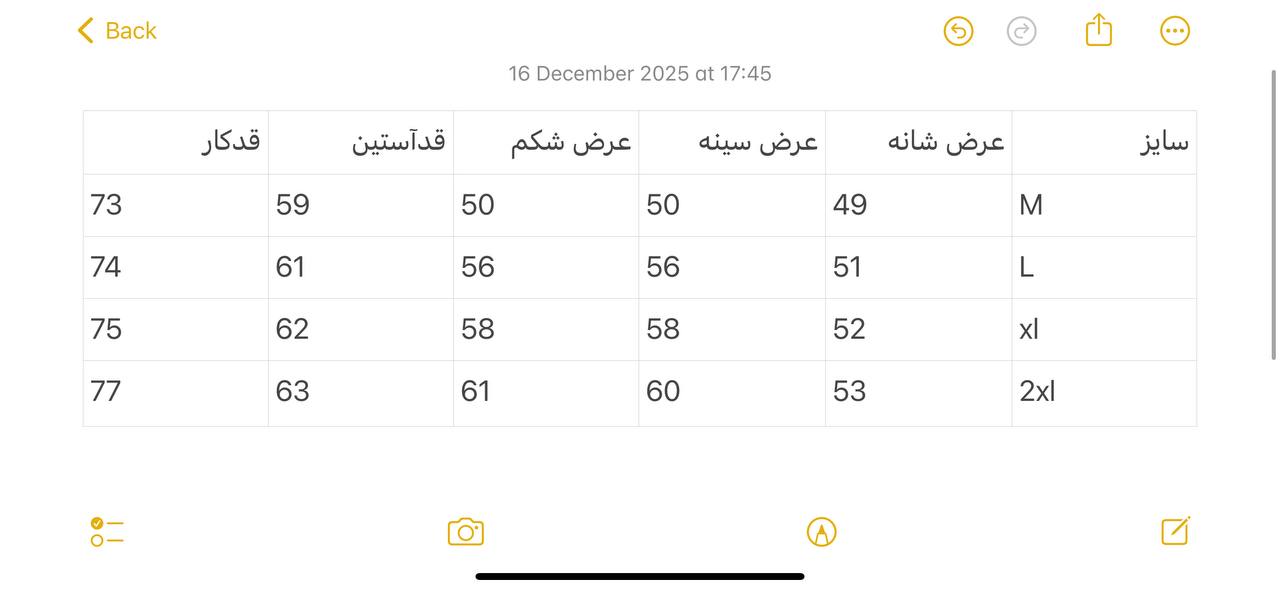The height and width of the screenshot is (591, 1280).
Task: Redo the last edit
Action: [1021, 31]
